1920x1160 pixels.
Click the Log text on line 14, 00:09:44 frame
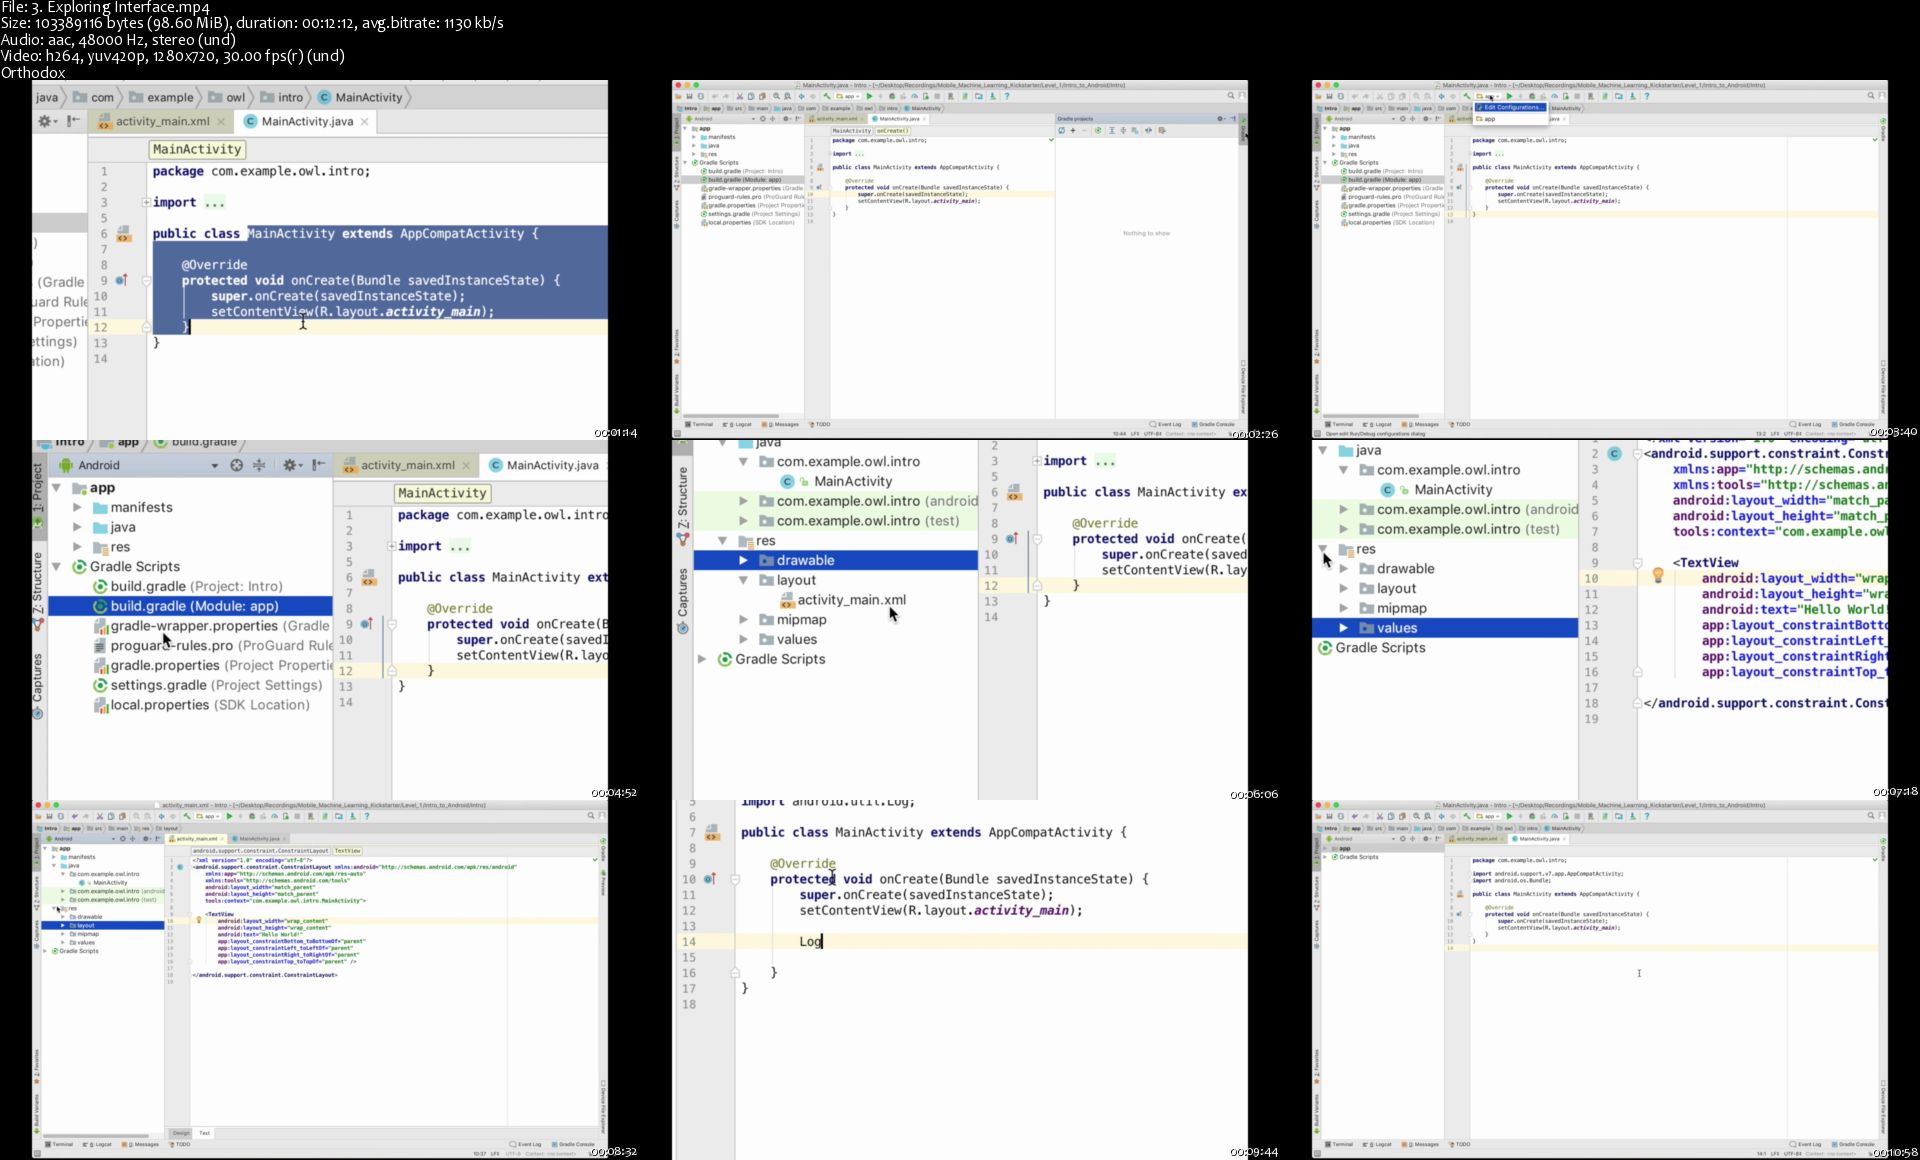(810, 941)
